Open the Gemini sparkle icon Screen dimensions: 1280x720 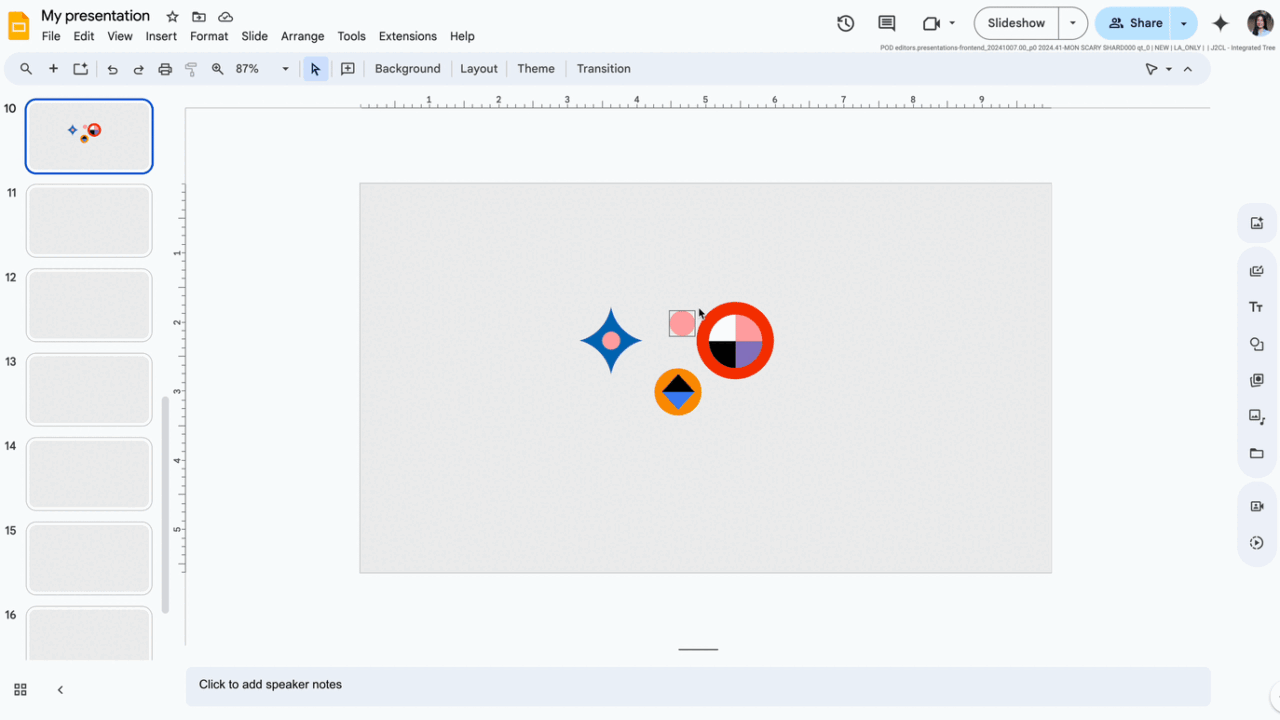pos(1220,23)
